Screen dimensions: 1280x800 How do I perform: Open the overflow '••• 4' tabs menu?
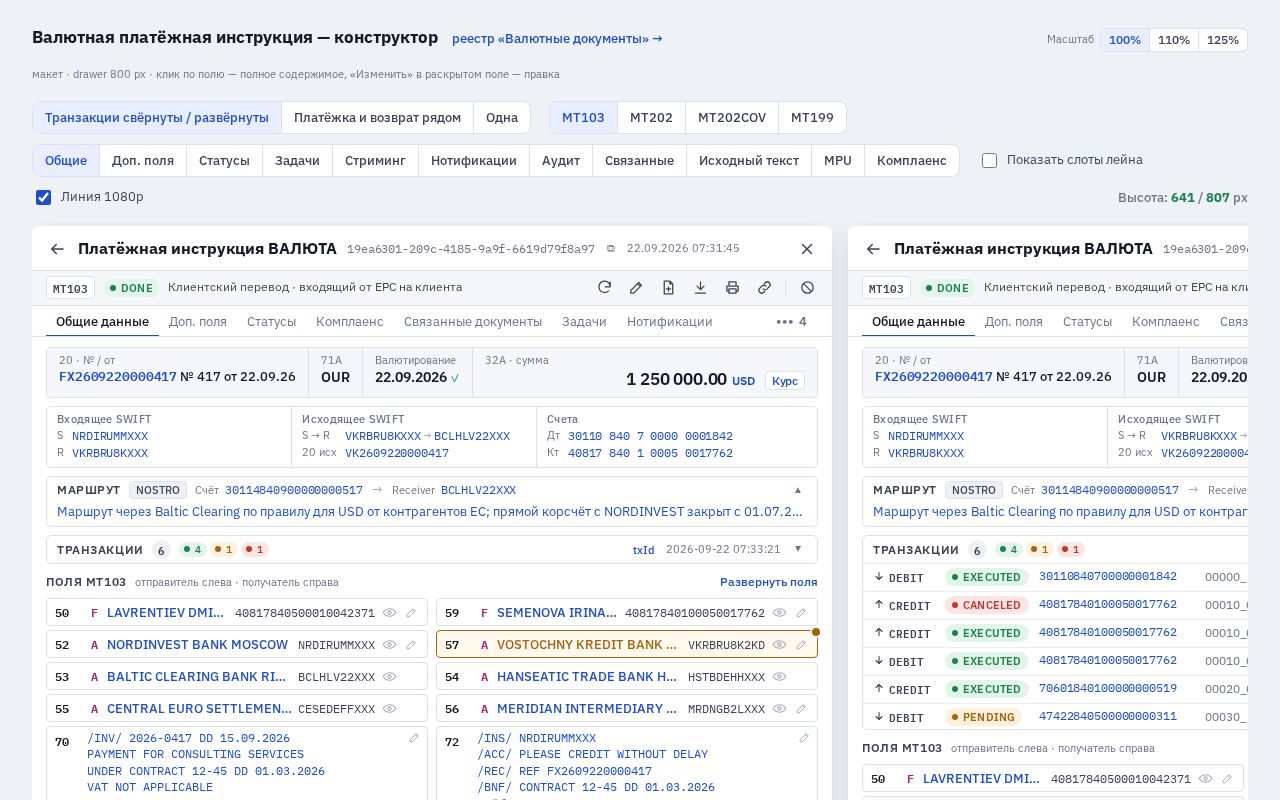[x=791, y=322]
